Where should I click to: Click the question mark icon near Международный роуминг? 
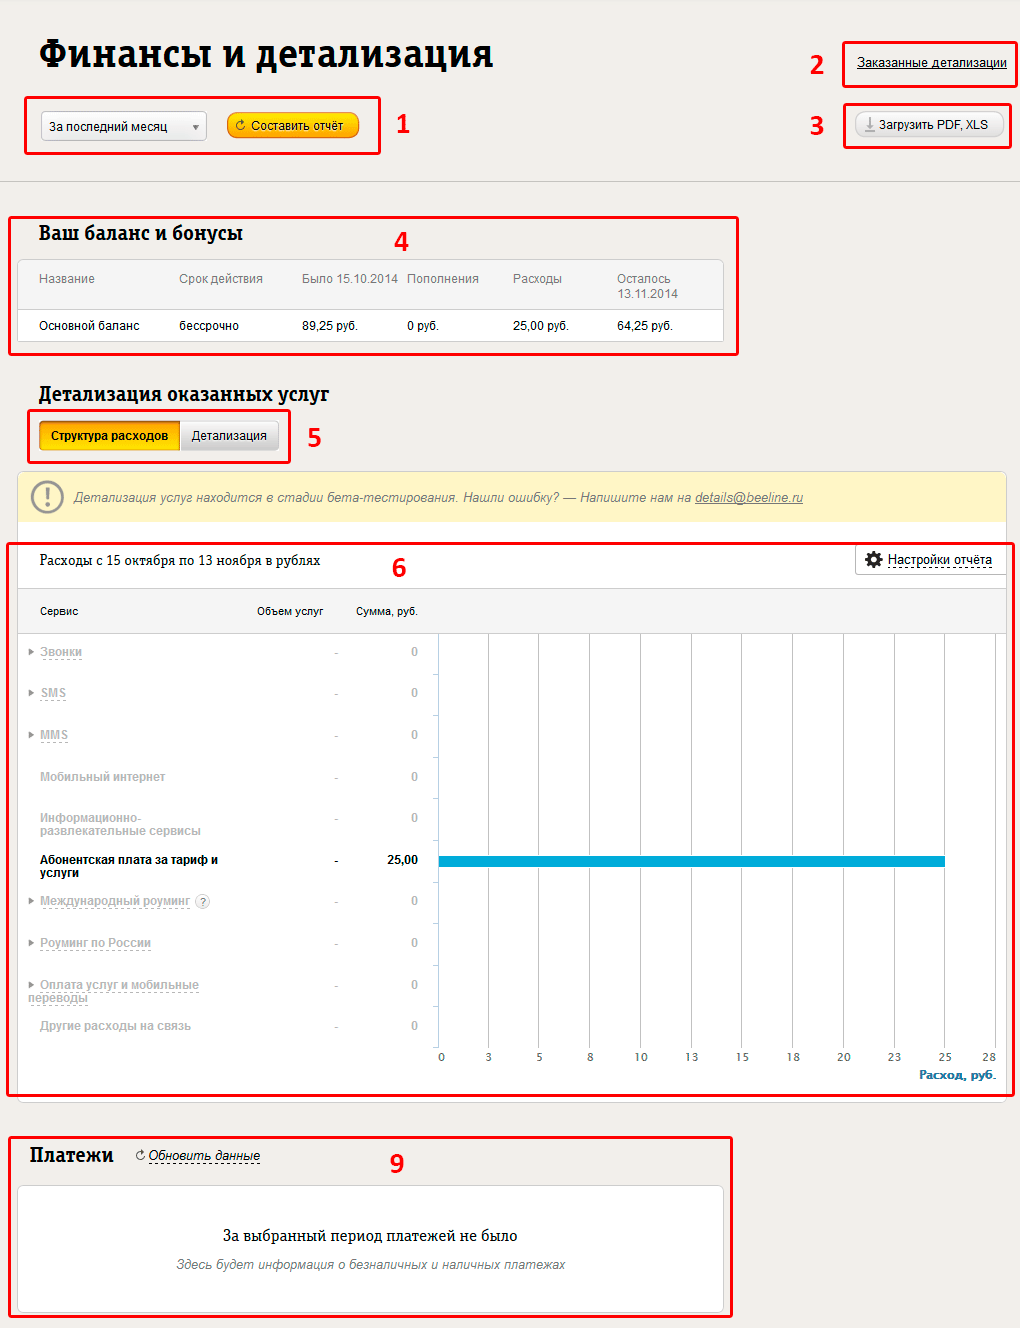tap(203, 902)
